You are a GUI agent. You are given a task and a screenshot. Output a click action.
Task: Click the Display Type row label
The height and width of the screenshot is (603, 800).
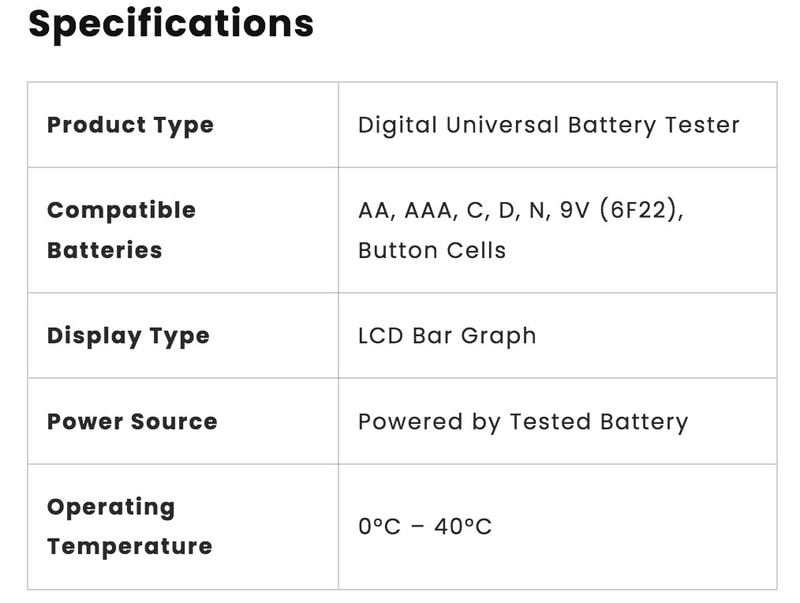point(128,335)
